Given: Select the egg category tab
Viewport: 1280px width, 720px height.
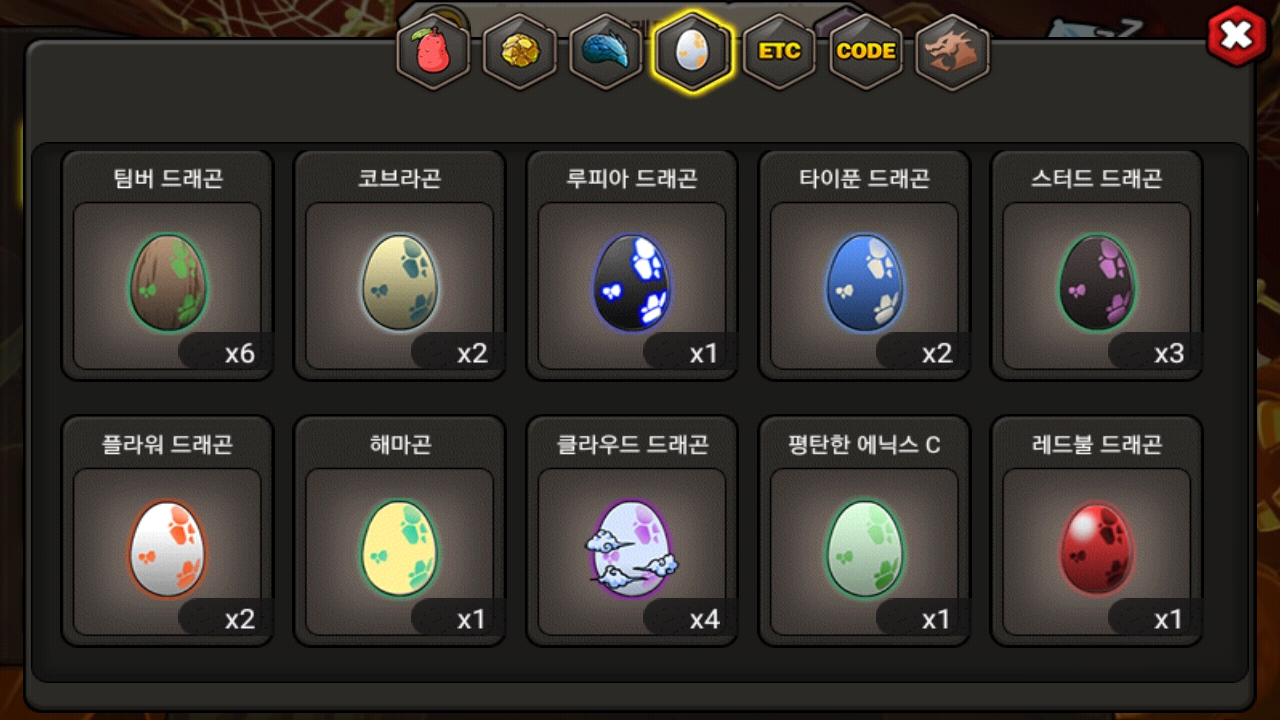Looking at the screenshot, I should pos(692,52).
